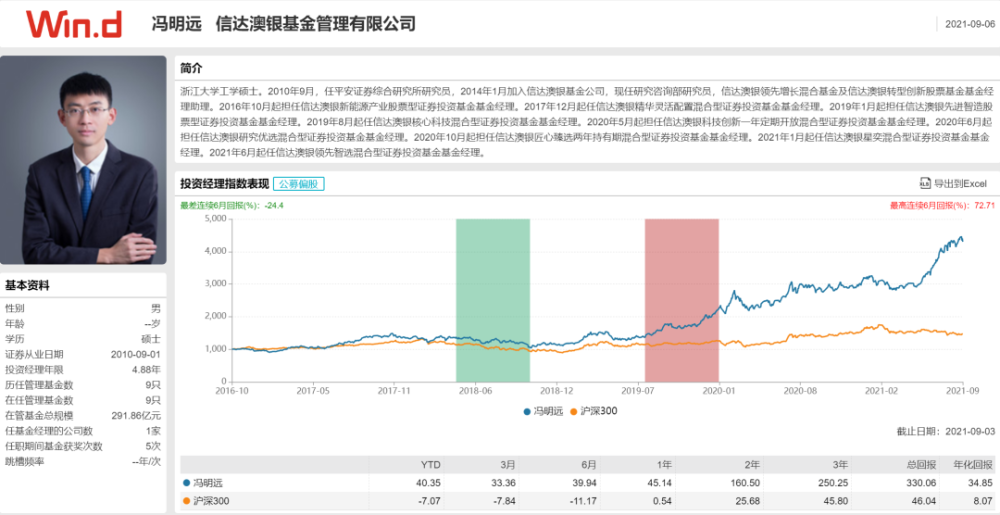The height and width of the screenshot is (515, 1000).
Task: Click 跳槽频率 row
Action: click(x=83, y=461)
